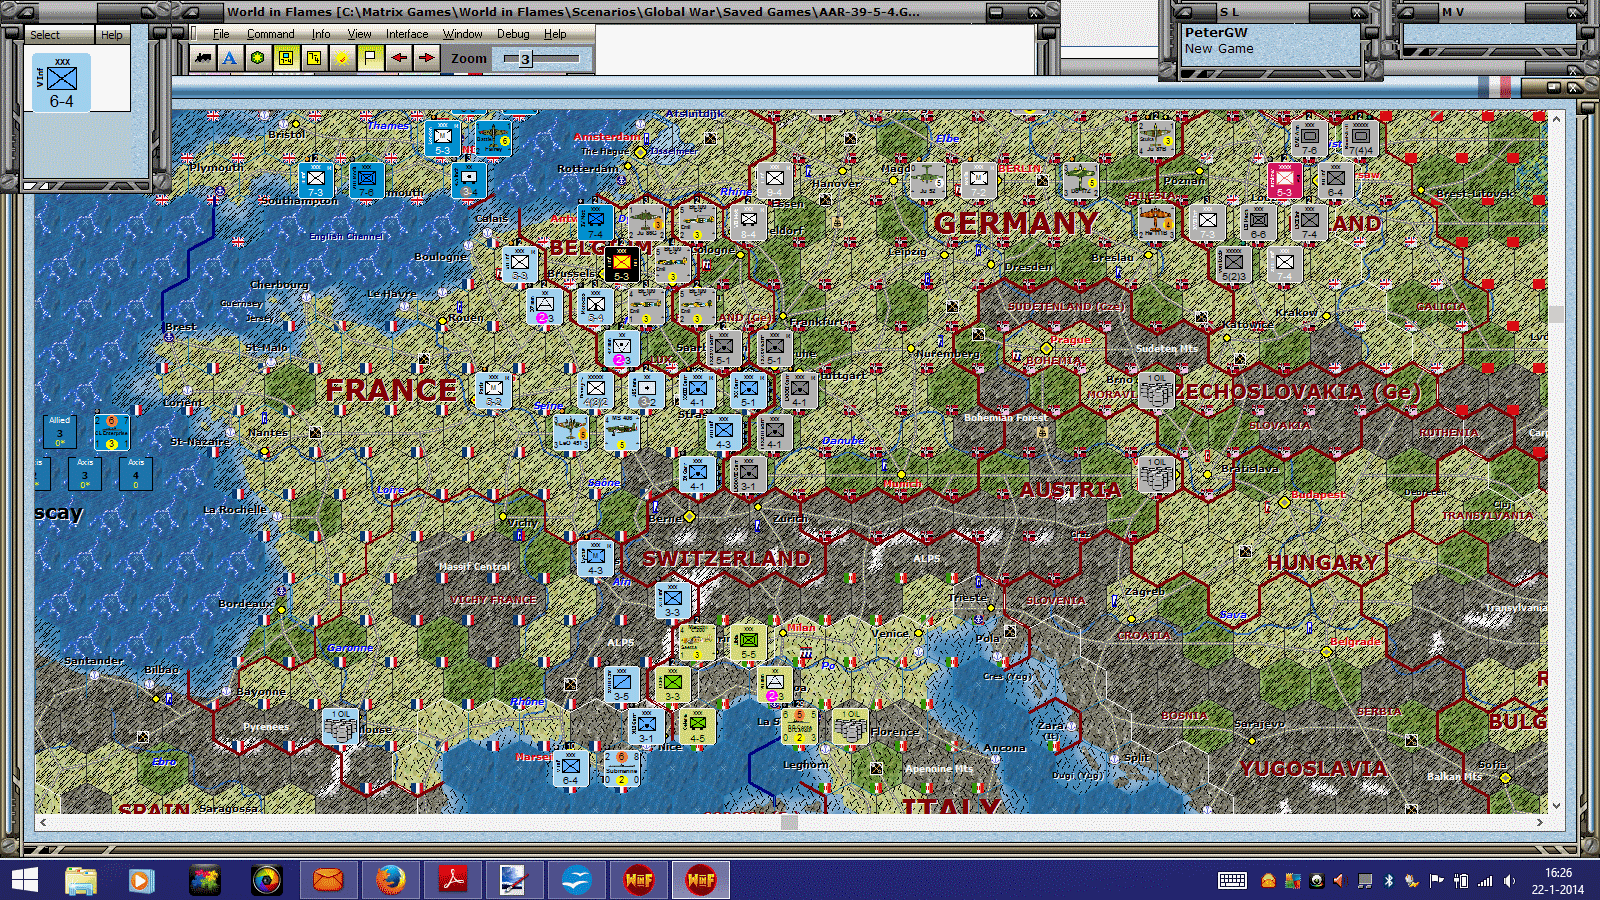Select the blue 6-4 unit near Marseilles
This screenshot has width=1600, height=900.
[x=570, y=769]
